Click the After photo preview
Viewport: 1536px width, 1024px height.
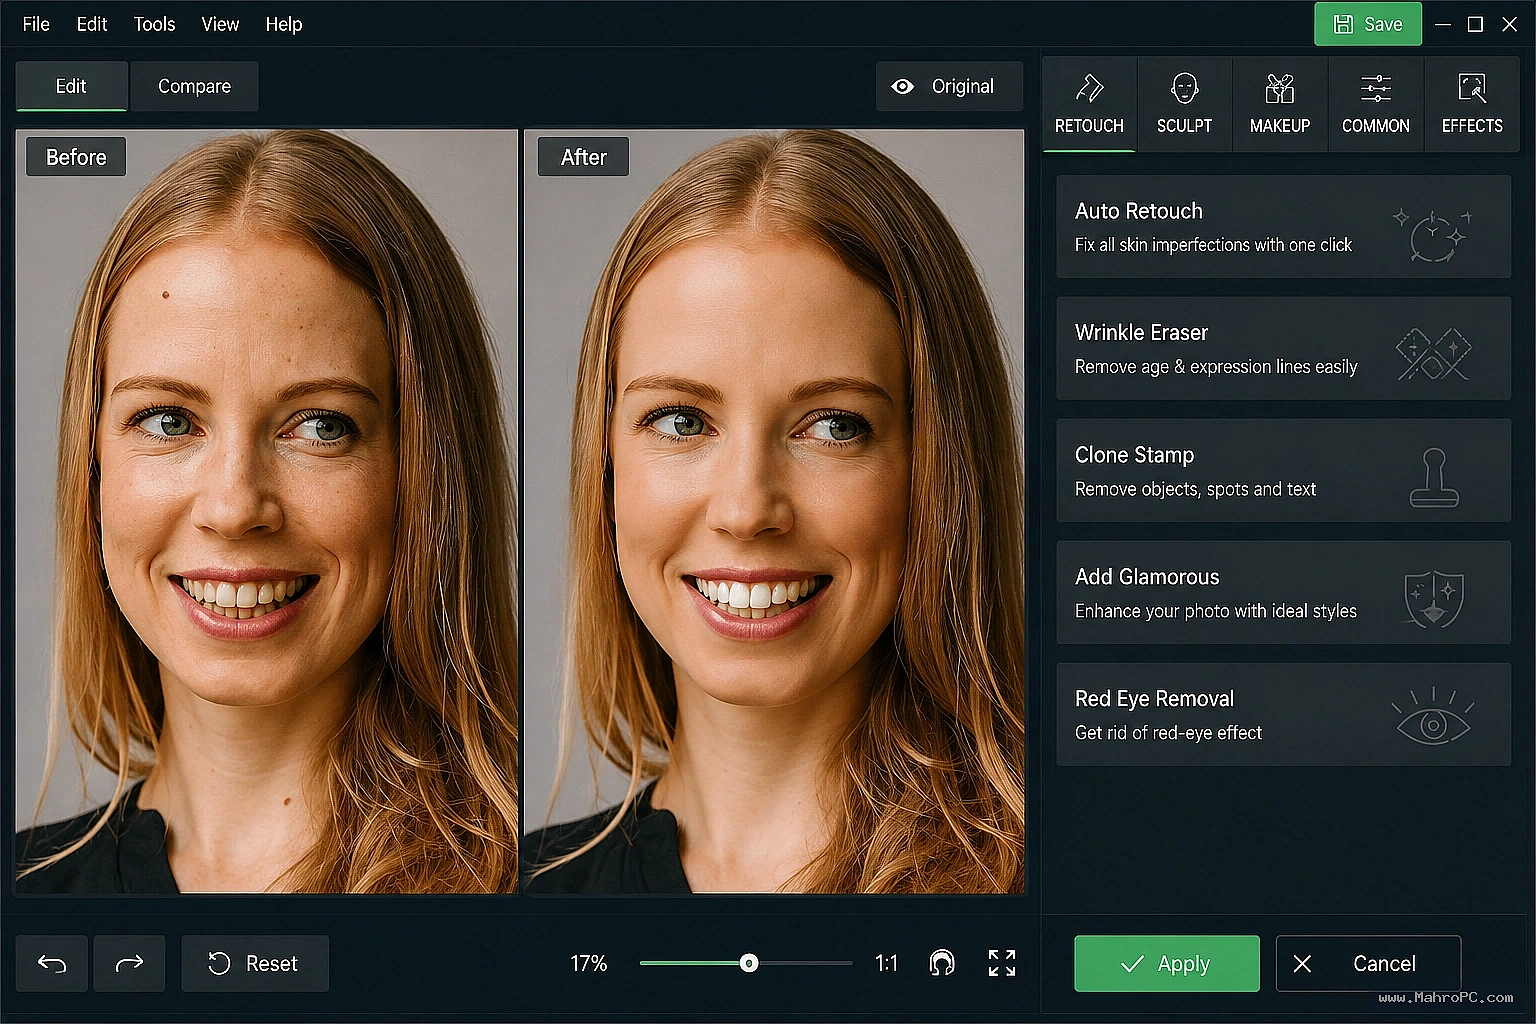(774, 511)
